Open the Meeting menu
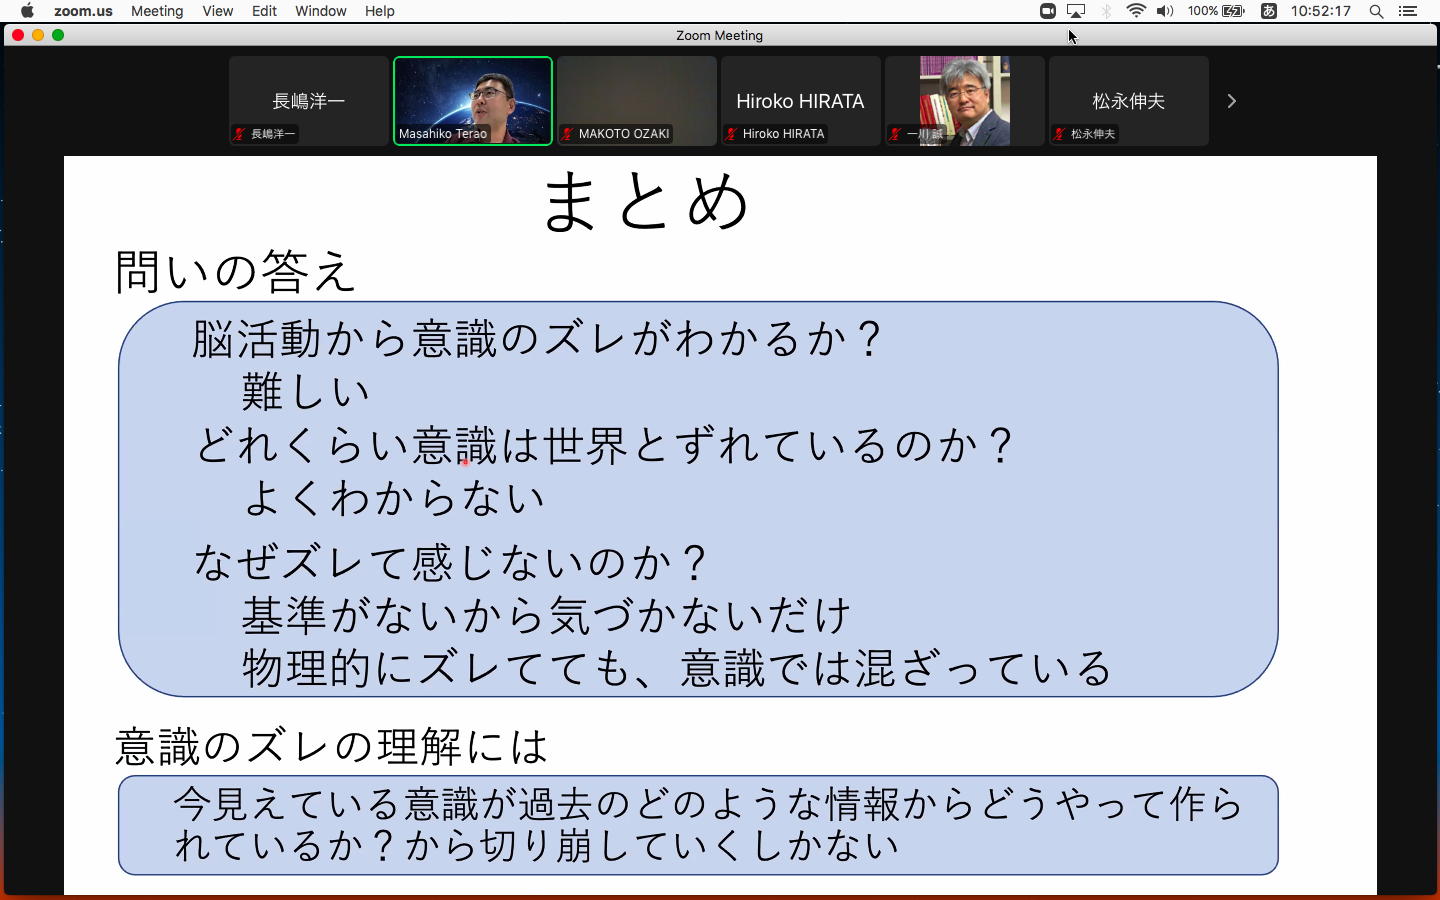This screenshot has width=1440, height=900. (x=157, y=11)
